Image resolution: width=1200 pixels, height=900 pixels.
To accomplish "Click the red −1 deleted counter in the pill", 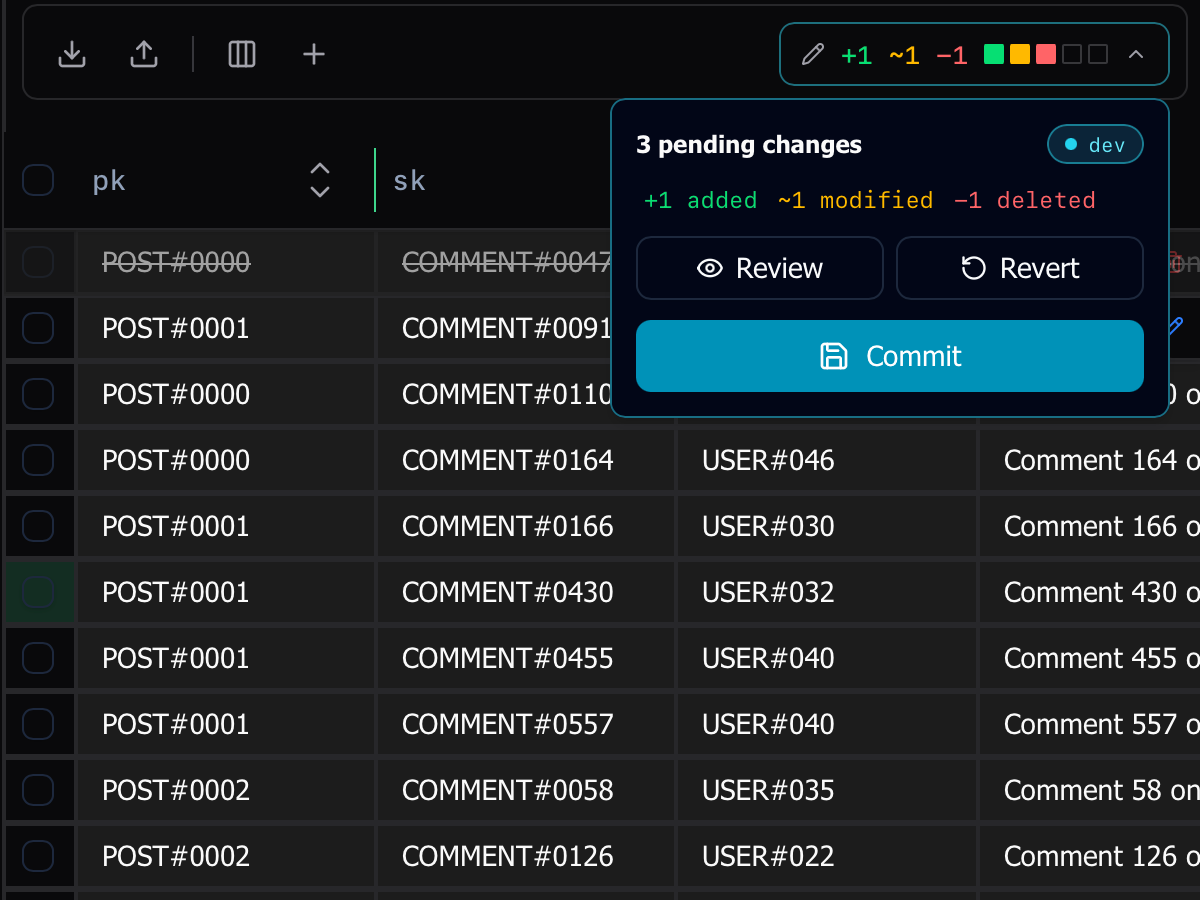I will pos(952,55).
